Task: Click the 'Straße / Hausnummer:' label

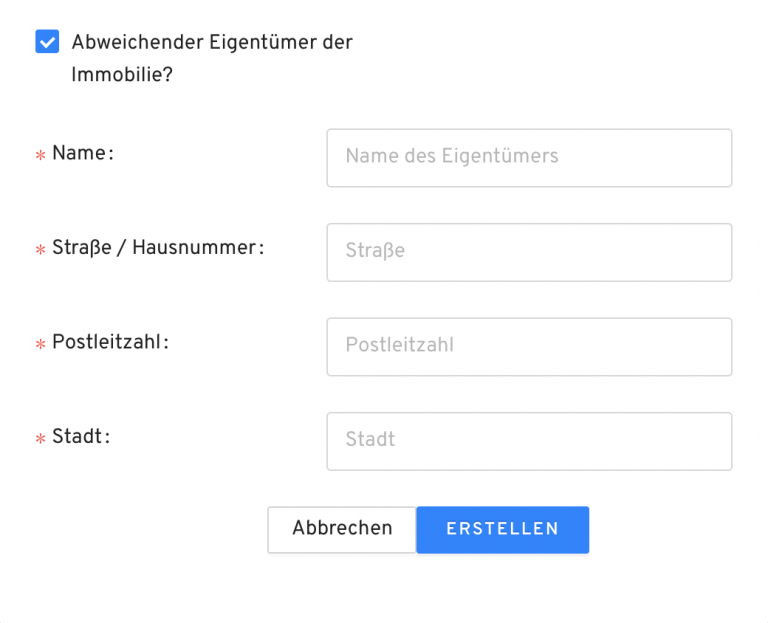Action: click(x=157, y=247)
